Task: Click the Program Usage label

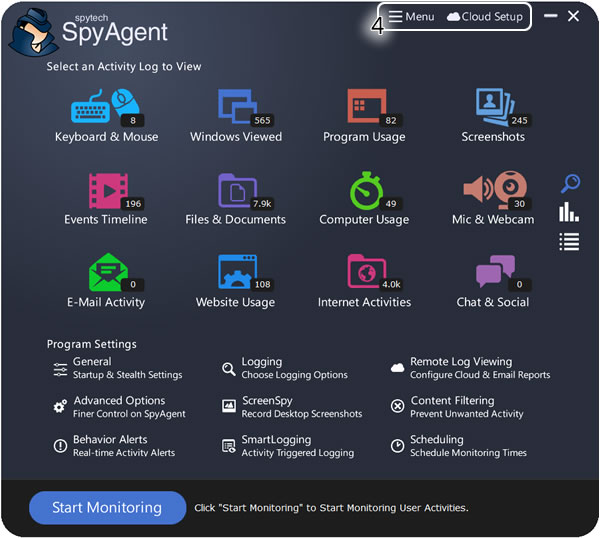Action: click(364, 137)
